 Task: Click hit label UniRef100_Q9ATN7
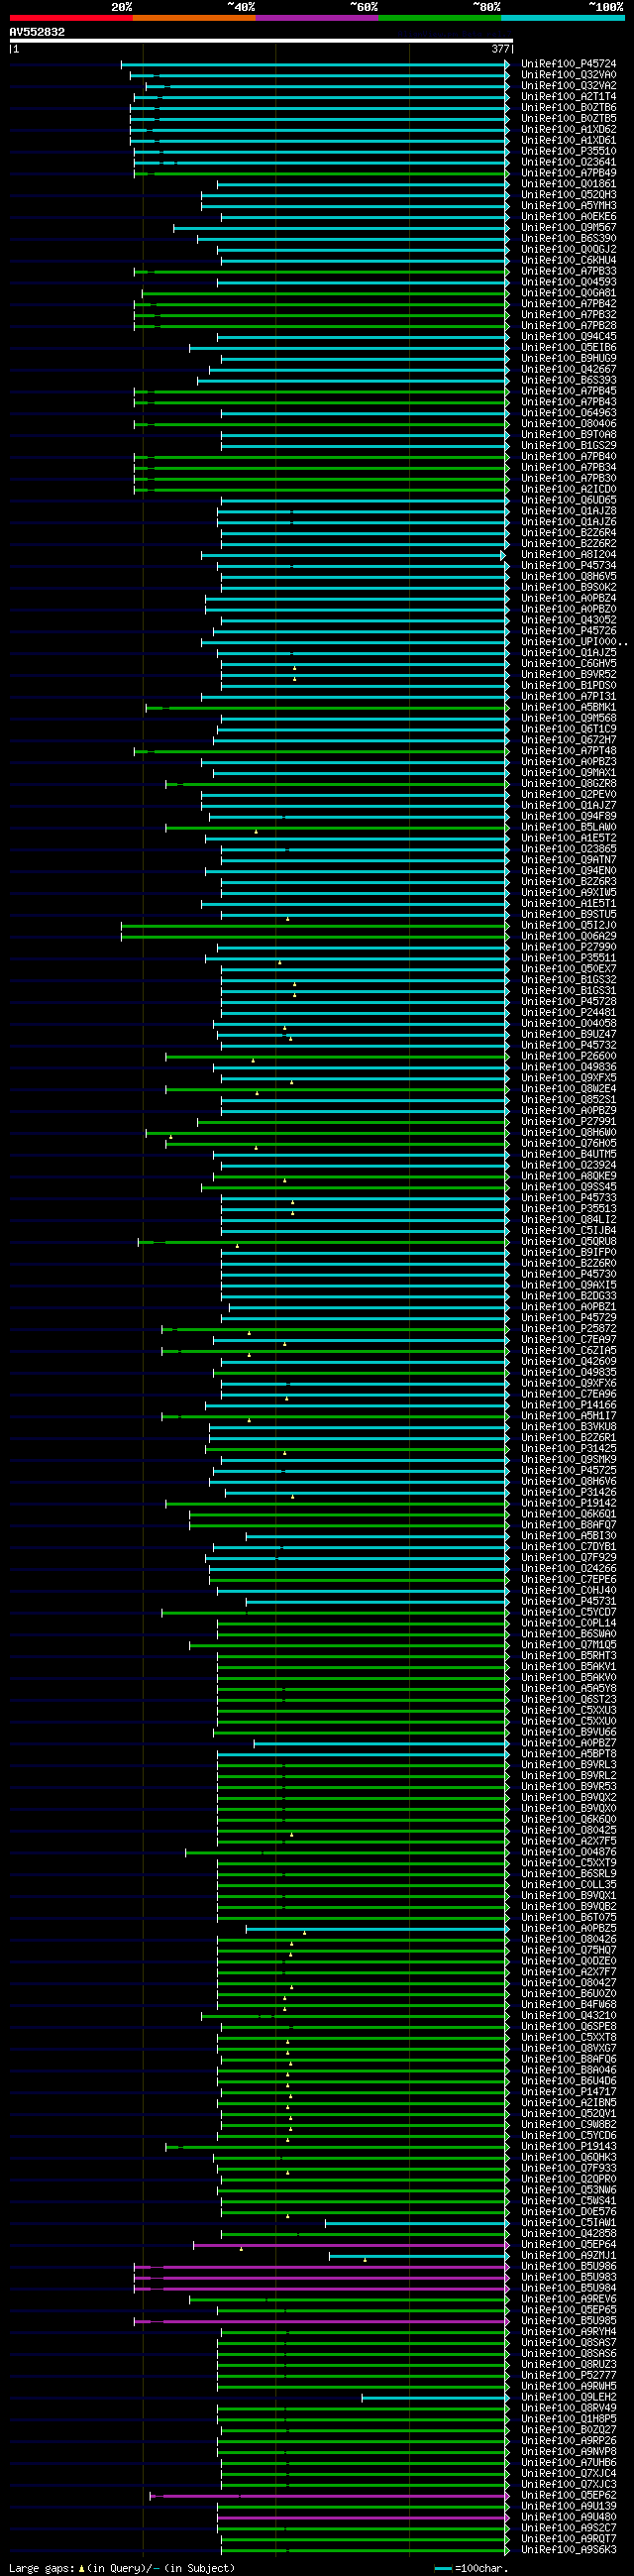[569, 860]
